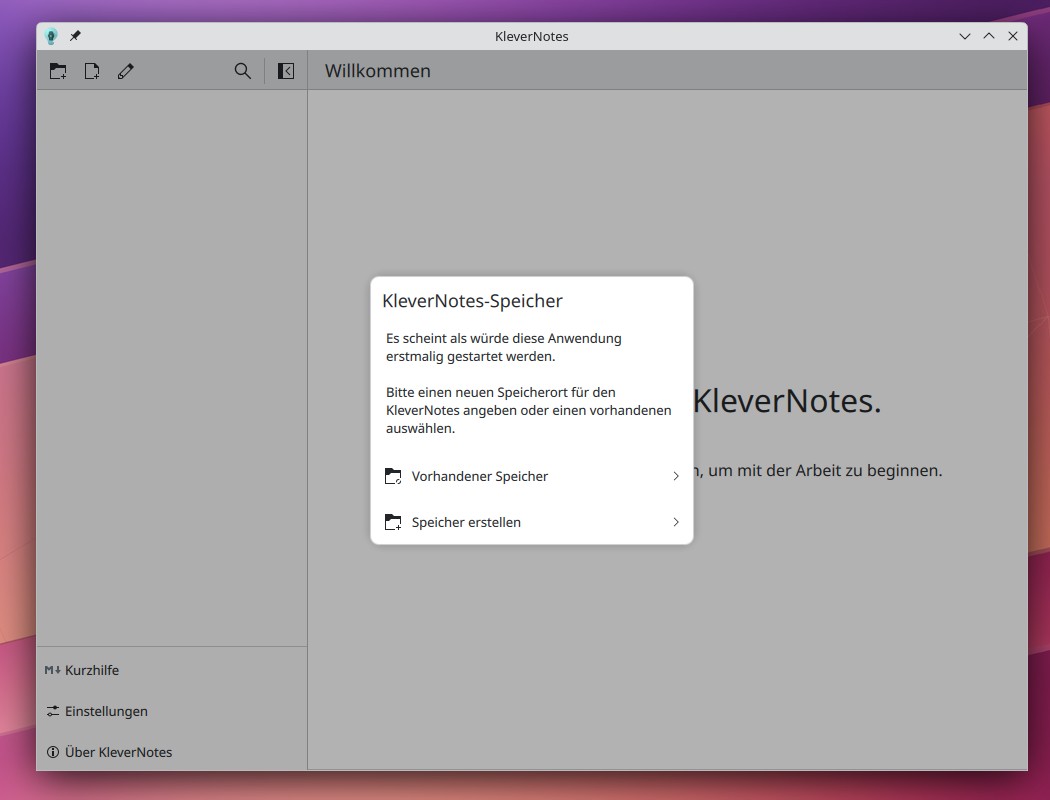Viewport: 1050px width, 800px height.
Task: Open Einstellungen from the sidebar
Action: [106, 711]
